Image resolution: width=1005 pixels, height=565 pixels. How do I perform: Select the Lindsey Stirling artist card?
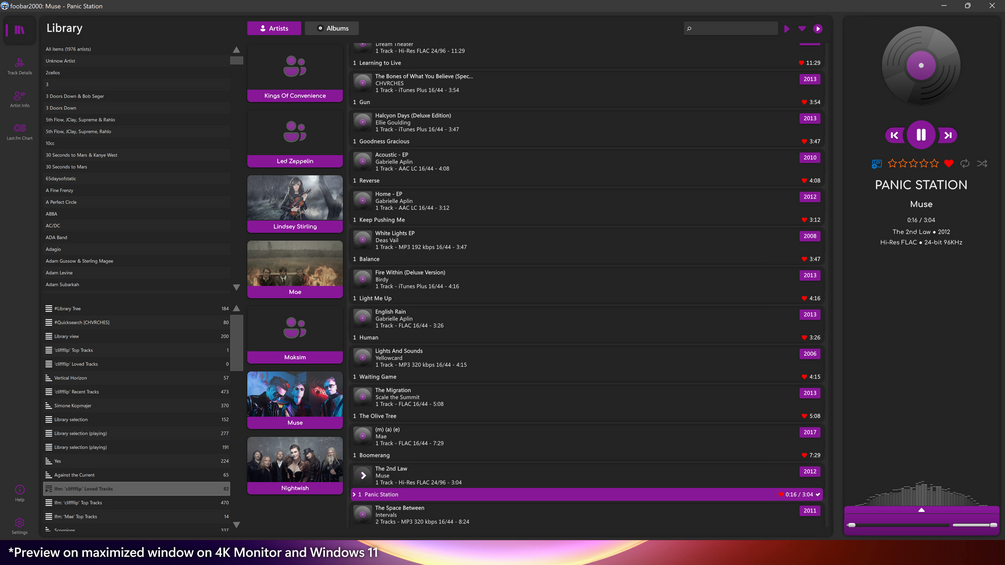pos(295,204)
